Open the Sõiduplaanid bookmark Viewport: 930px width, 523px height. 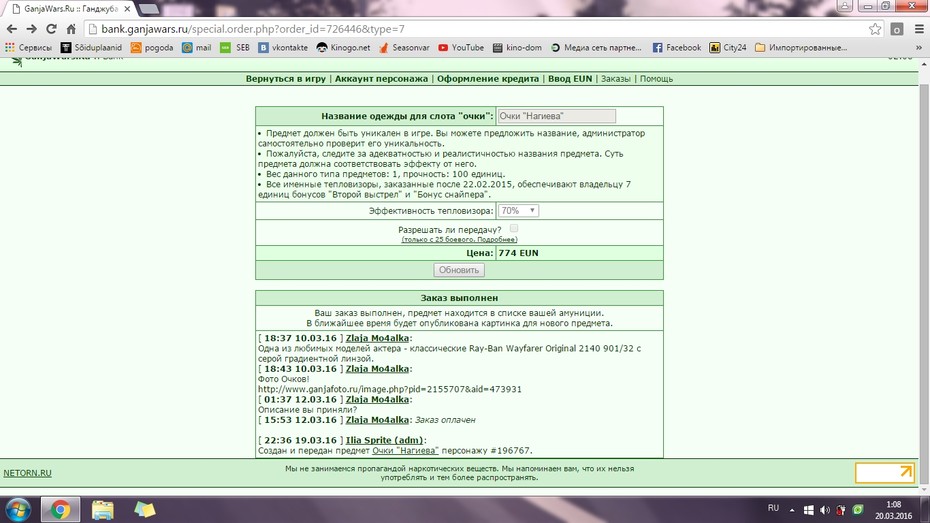click(x=91, y=47)
